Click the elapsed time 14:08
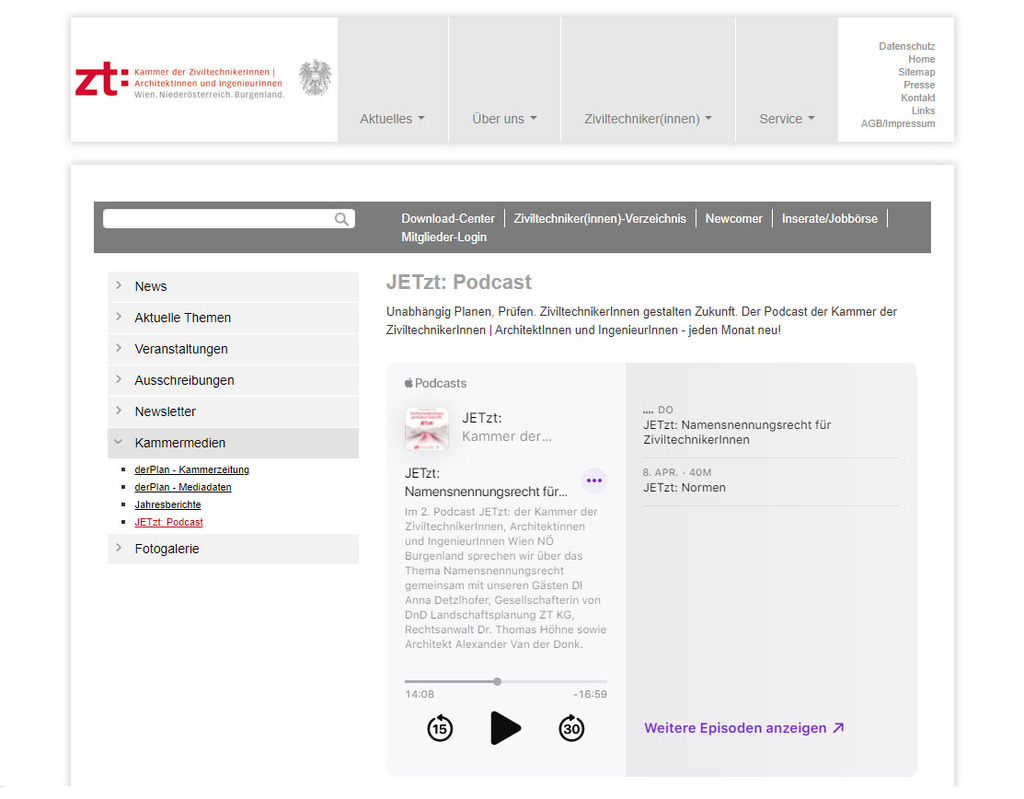Image resolution: width=1024 pixels, height=799 pixels. coord(419,694)
